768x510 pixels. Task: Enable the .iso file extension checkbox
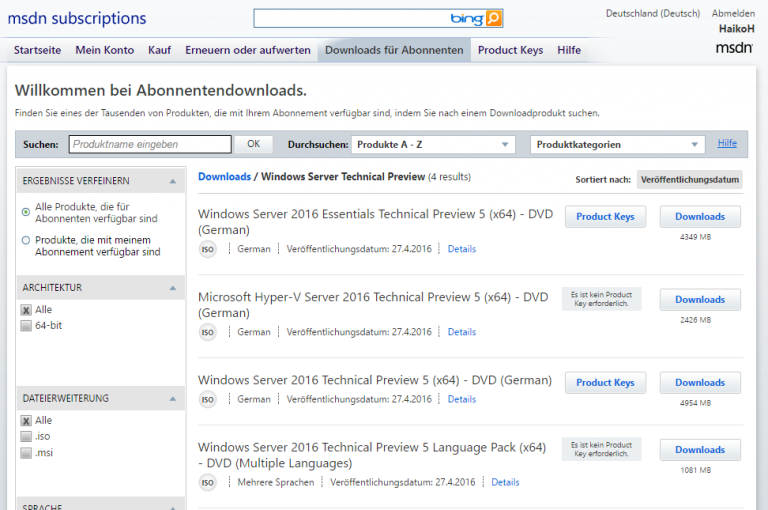click(26, 436)
